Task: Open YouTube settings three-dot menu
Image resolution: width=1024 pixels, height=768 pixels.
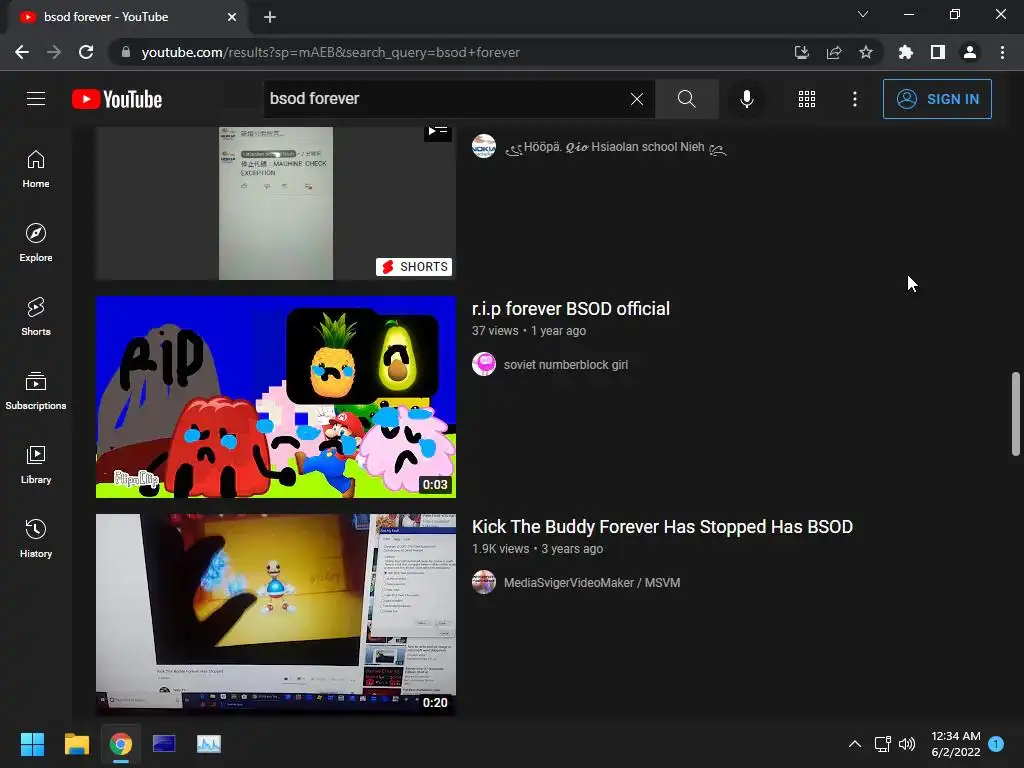Action: click(855, 99)
